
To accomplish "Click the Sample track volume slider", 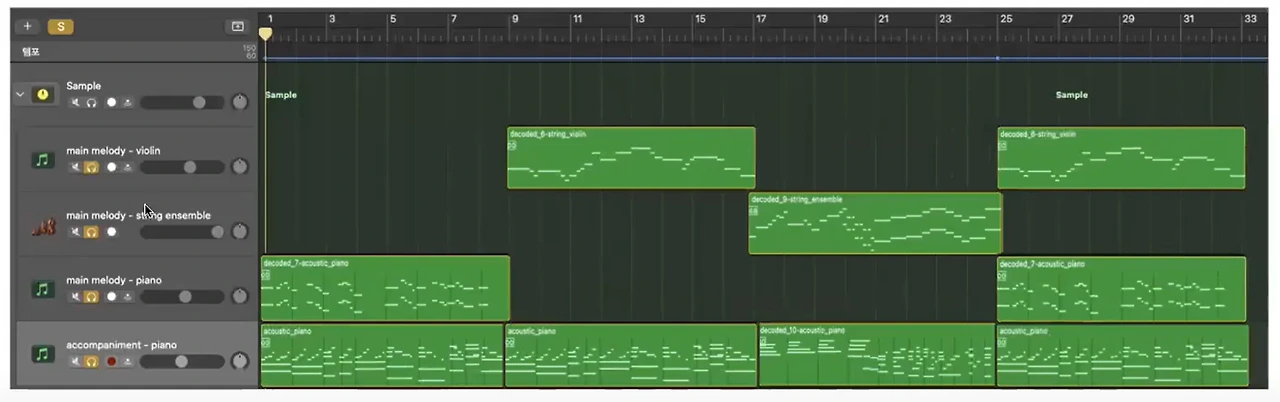I will point(182,102).
